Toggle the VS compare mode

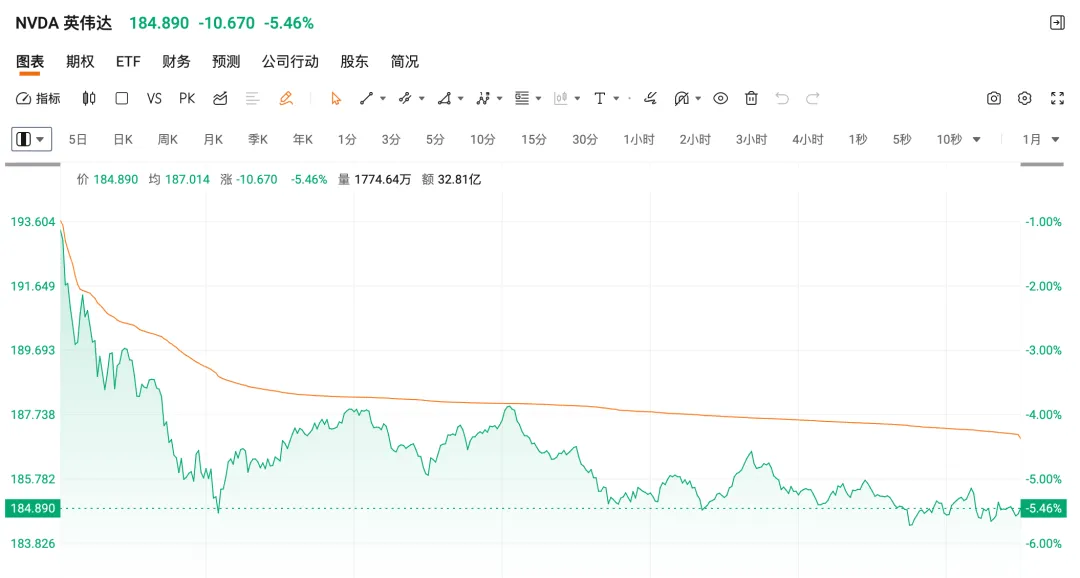click(x=154, y=98)
